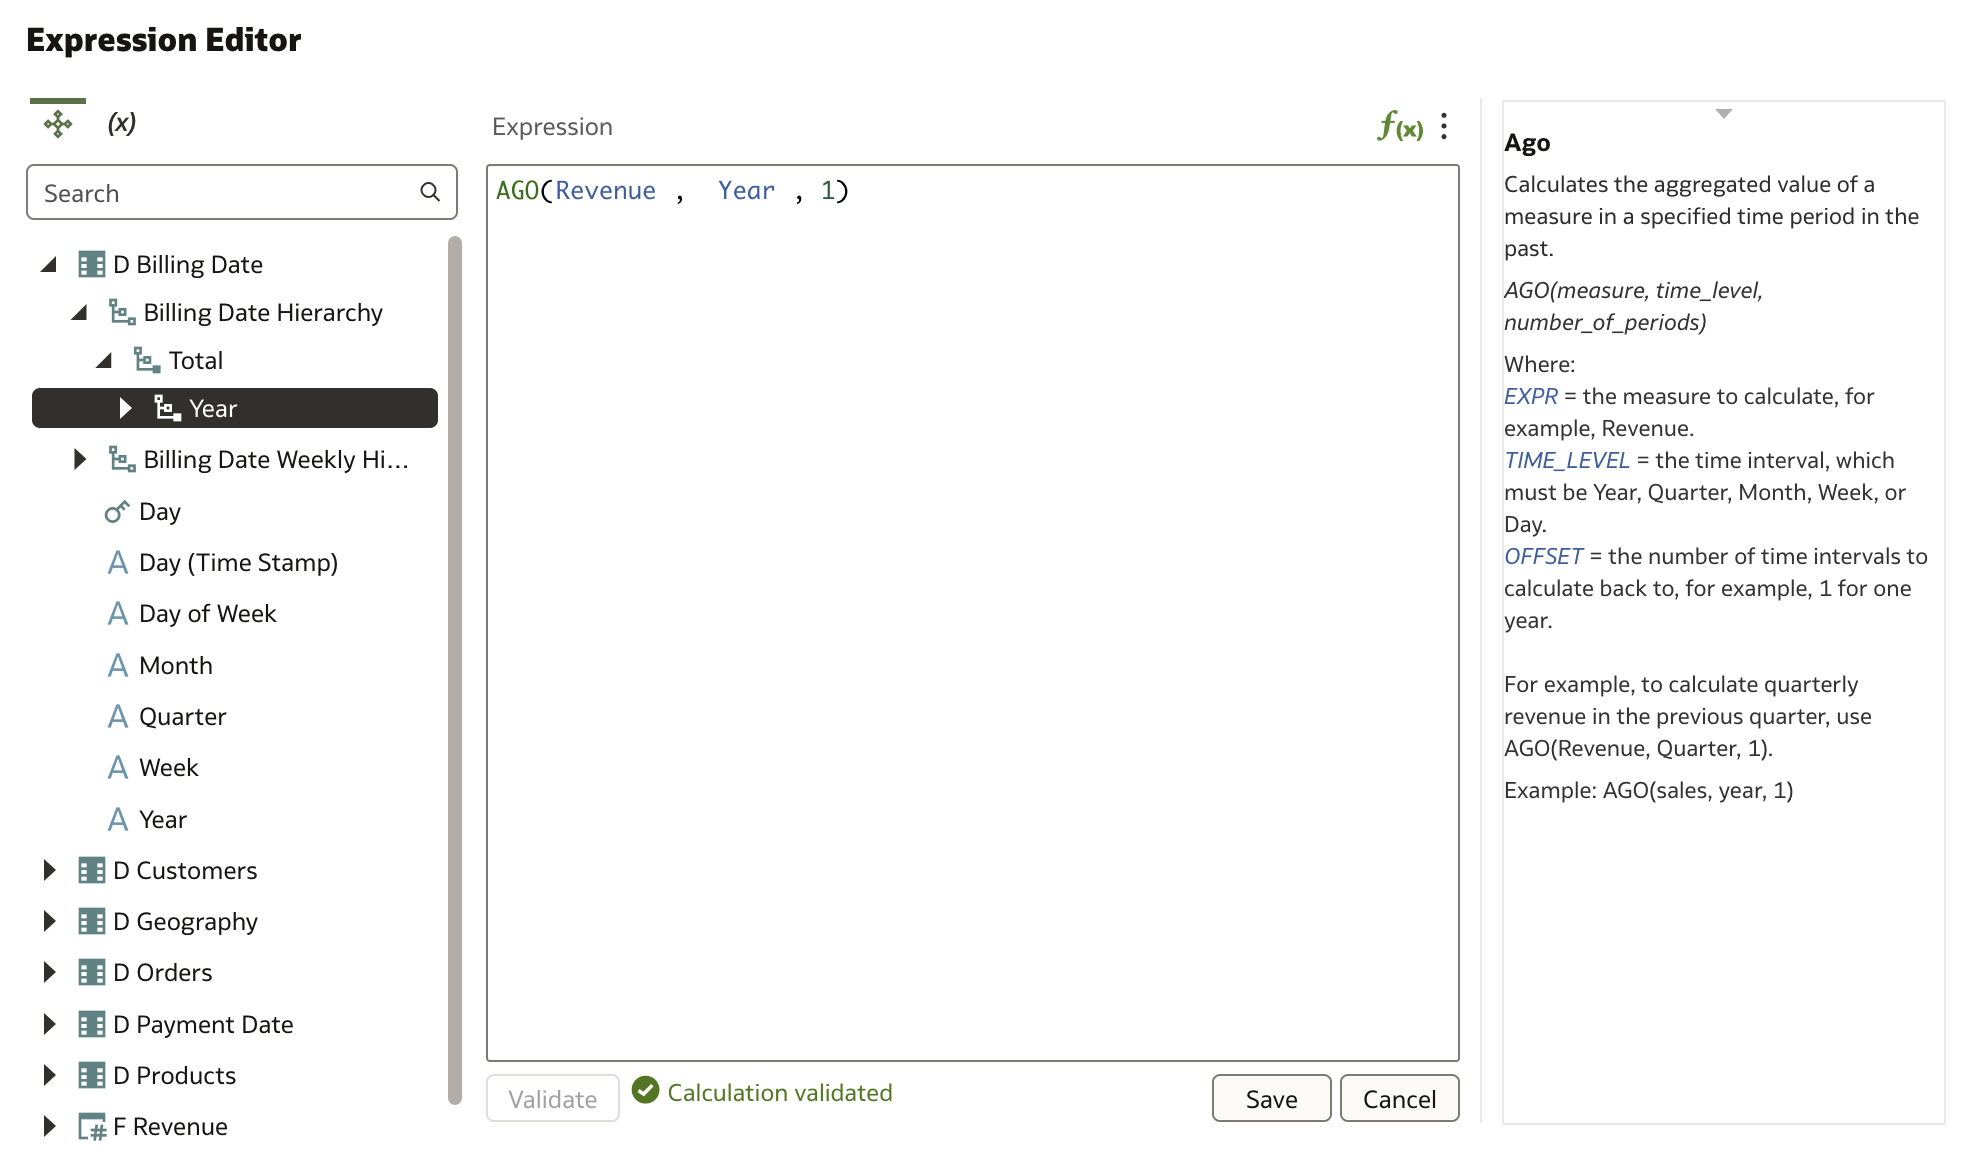The width and height of the screenshot is (1982, 1176).
Task: Expand the D Customers folder
Action: point(49,870)
